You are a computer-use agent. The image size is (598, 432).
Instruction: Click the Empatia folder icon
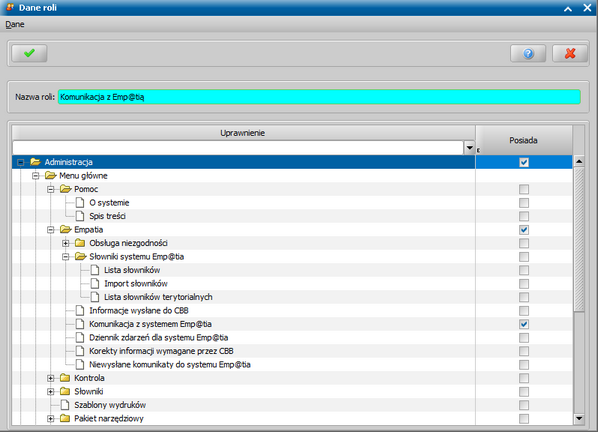(x=66, y=230)
